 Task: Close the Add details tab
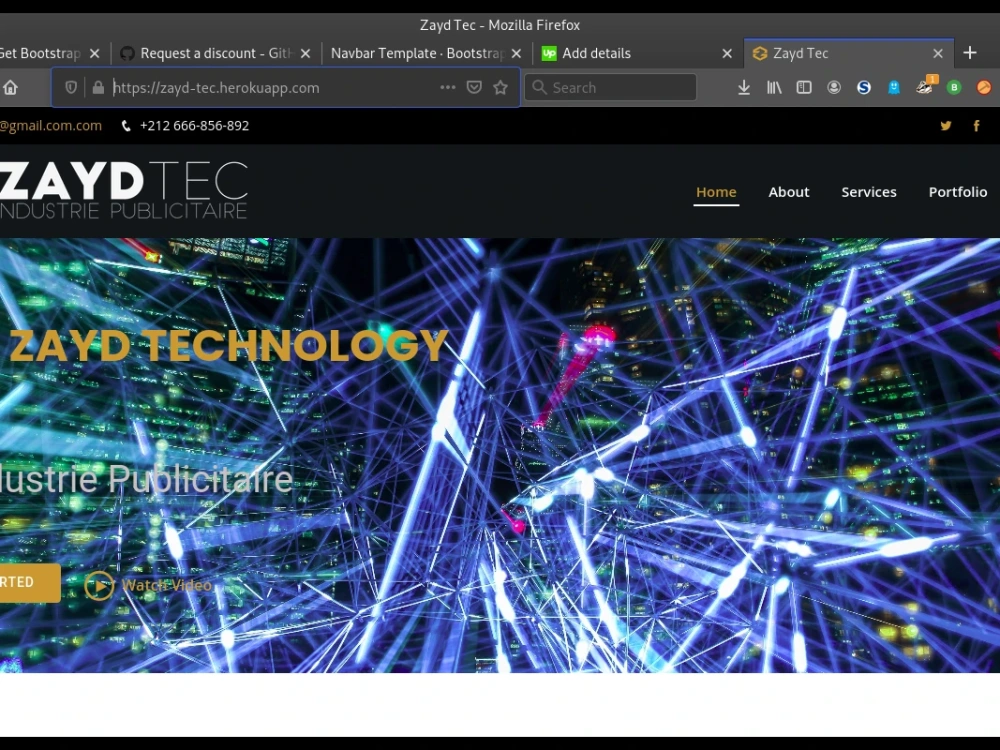point(727,54)
